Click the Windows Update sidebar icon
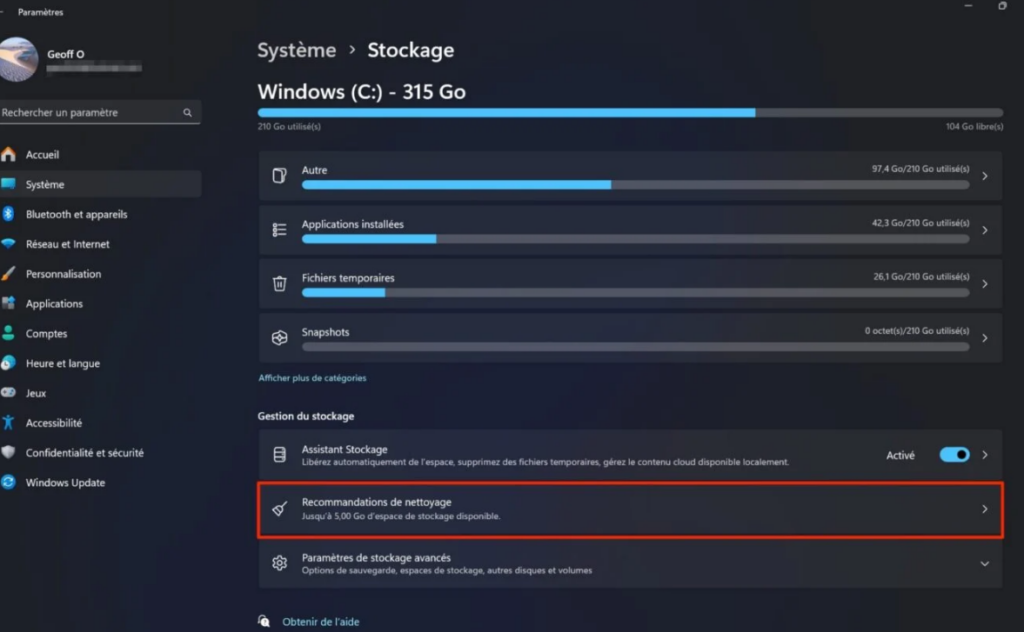 pyautogui.click(x=8, y=483)
